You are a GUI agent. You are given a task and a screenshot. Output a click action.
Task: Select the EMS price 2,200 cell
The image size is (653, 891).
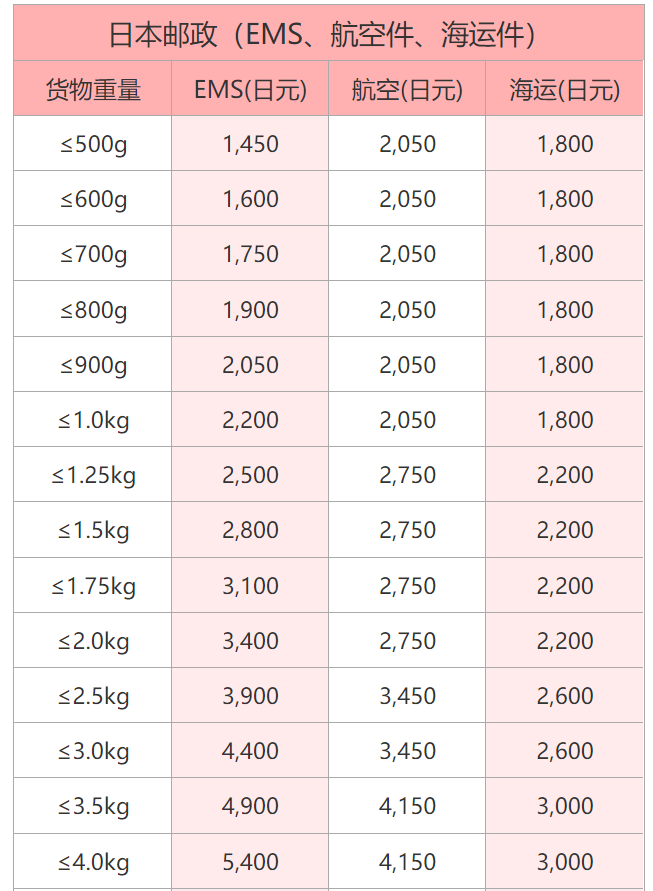[250, 420]
